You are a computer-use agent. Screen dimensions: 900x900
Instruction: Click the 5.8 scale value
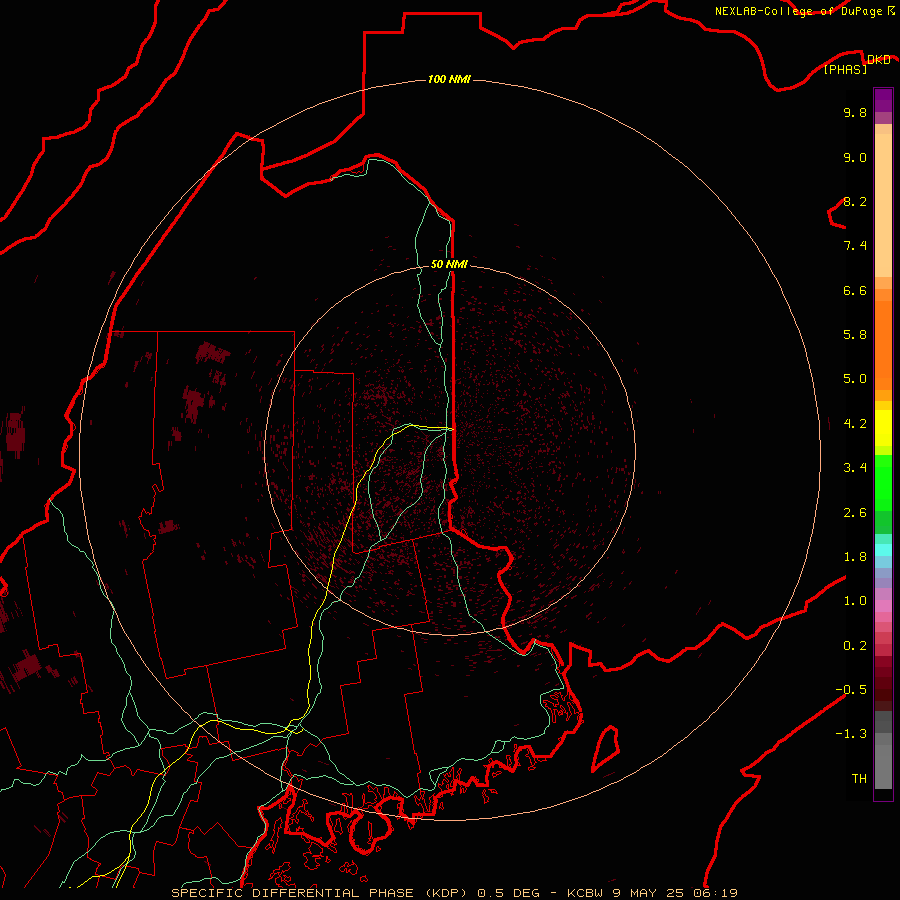click(x=855, y=335)
